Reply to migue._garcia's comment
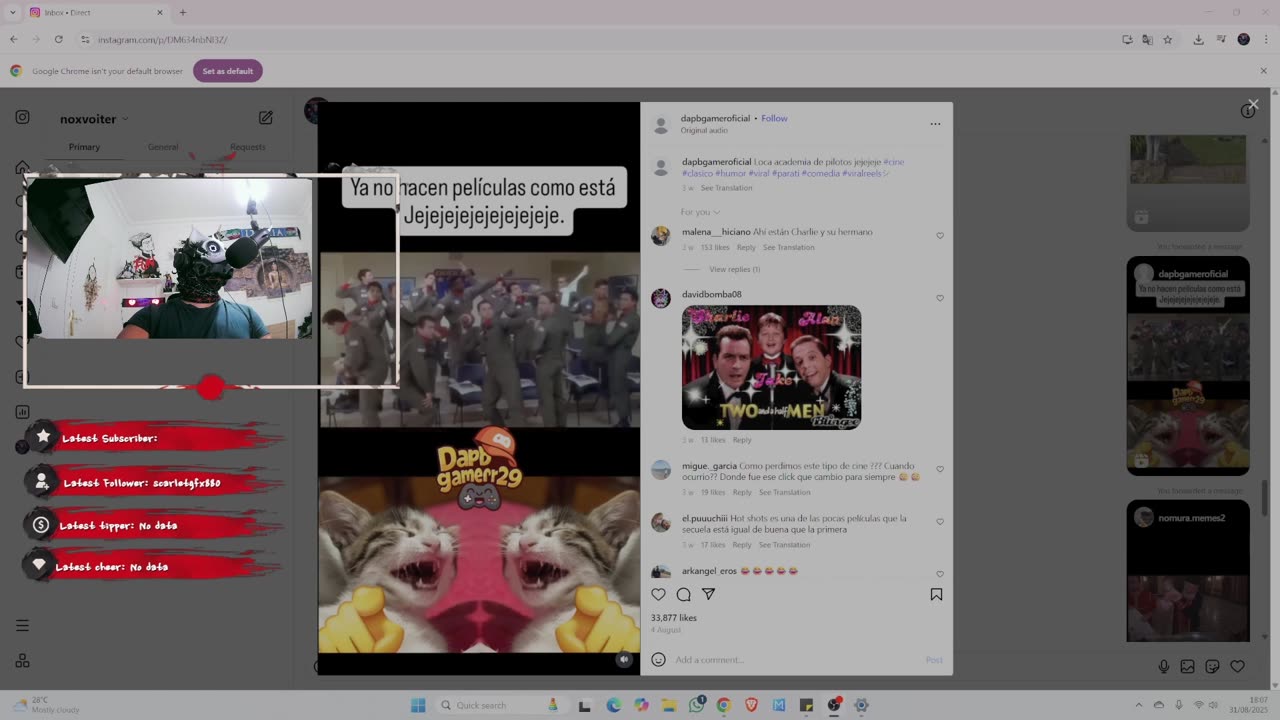The width and height of the screenshot is (1280, 720). point(741,492)
